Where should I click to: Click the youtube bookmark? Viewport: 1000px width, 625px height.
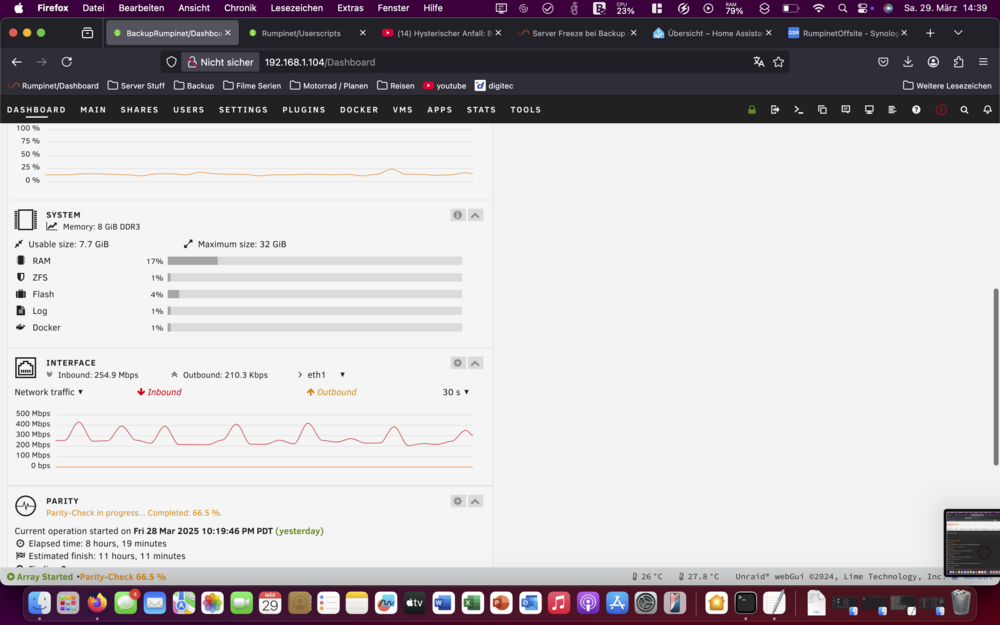pyautogui.click(x=445, y=85)
